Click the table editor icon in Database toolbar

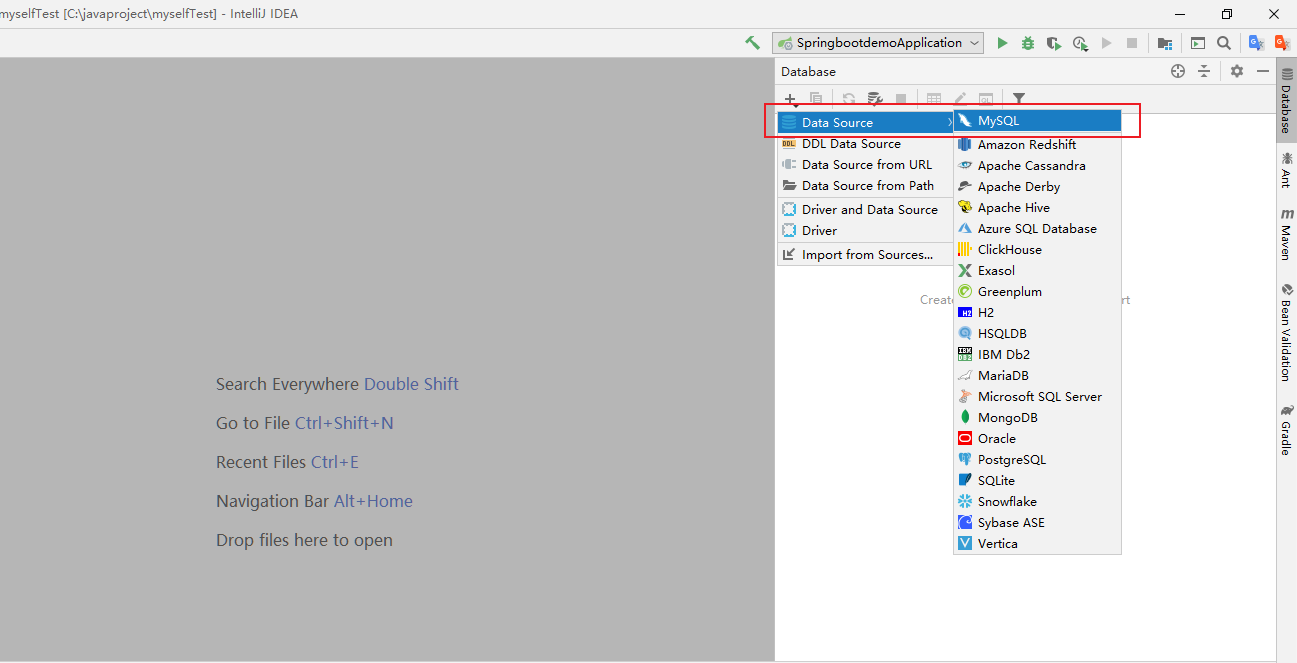pyautogui.click(x=934, y=99)
